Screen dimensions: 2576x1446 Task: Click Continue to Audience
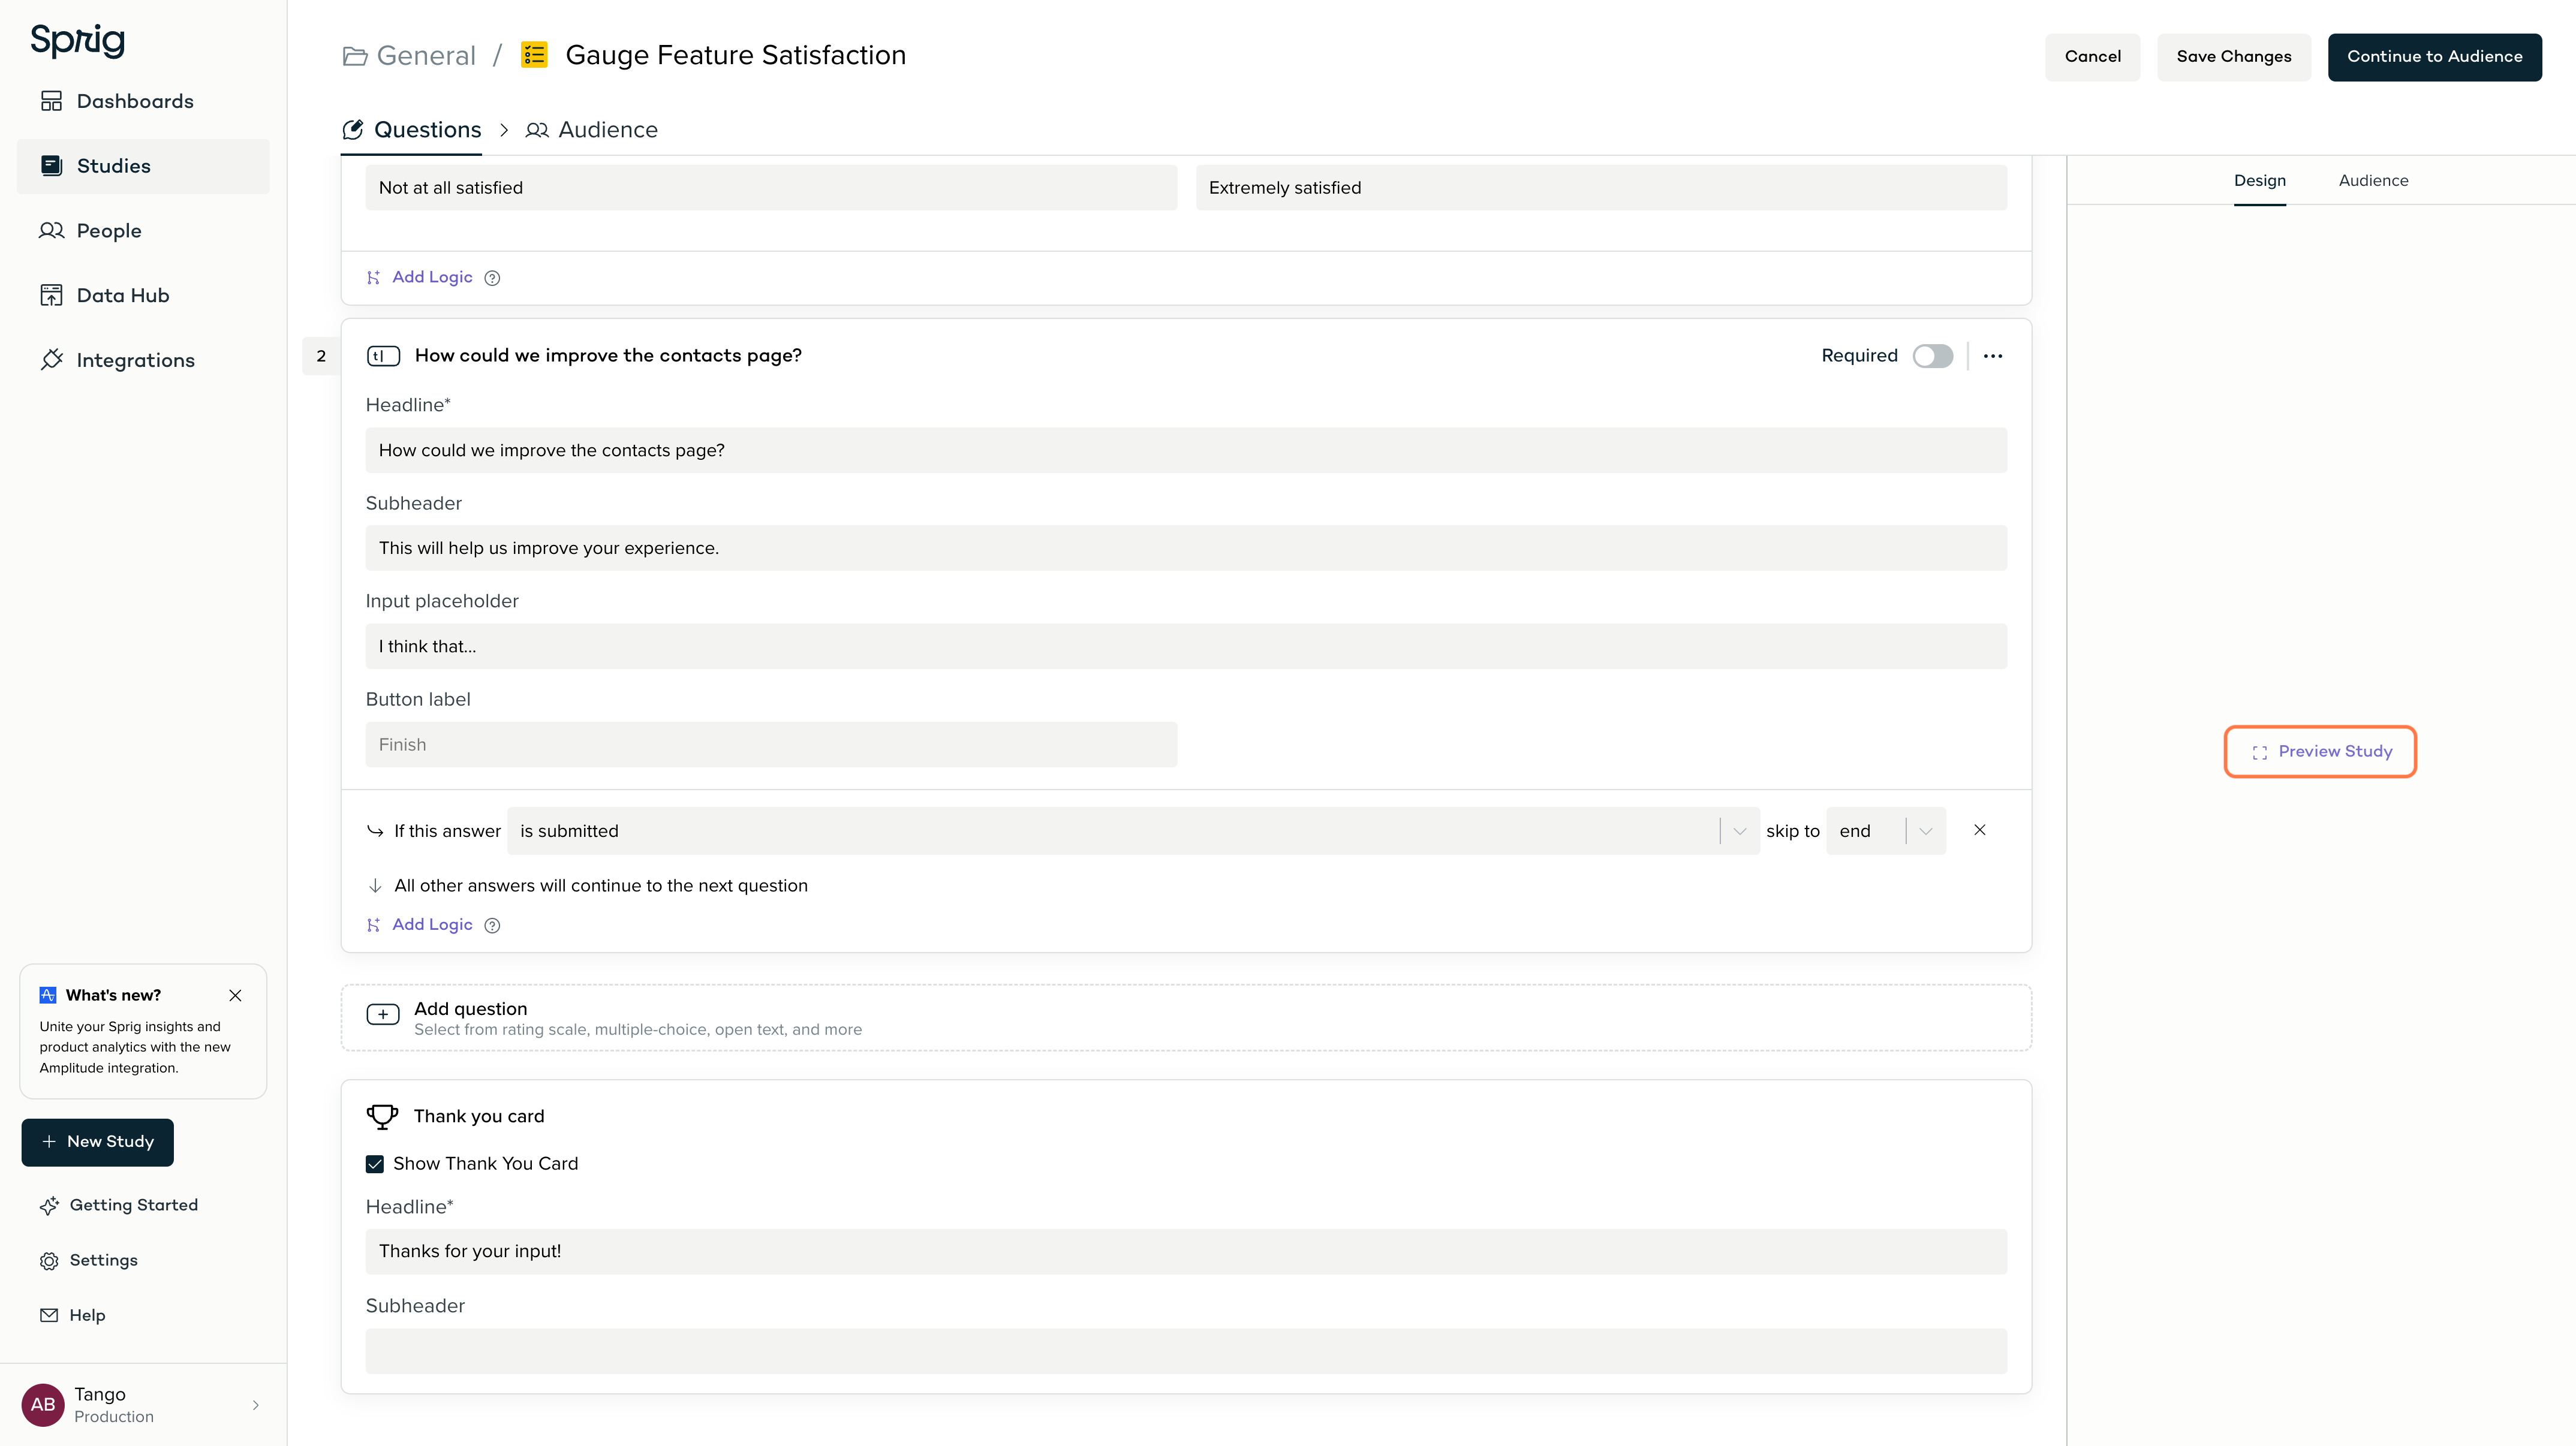pos(2434,57)
